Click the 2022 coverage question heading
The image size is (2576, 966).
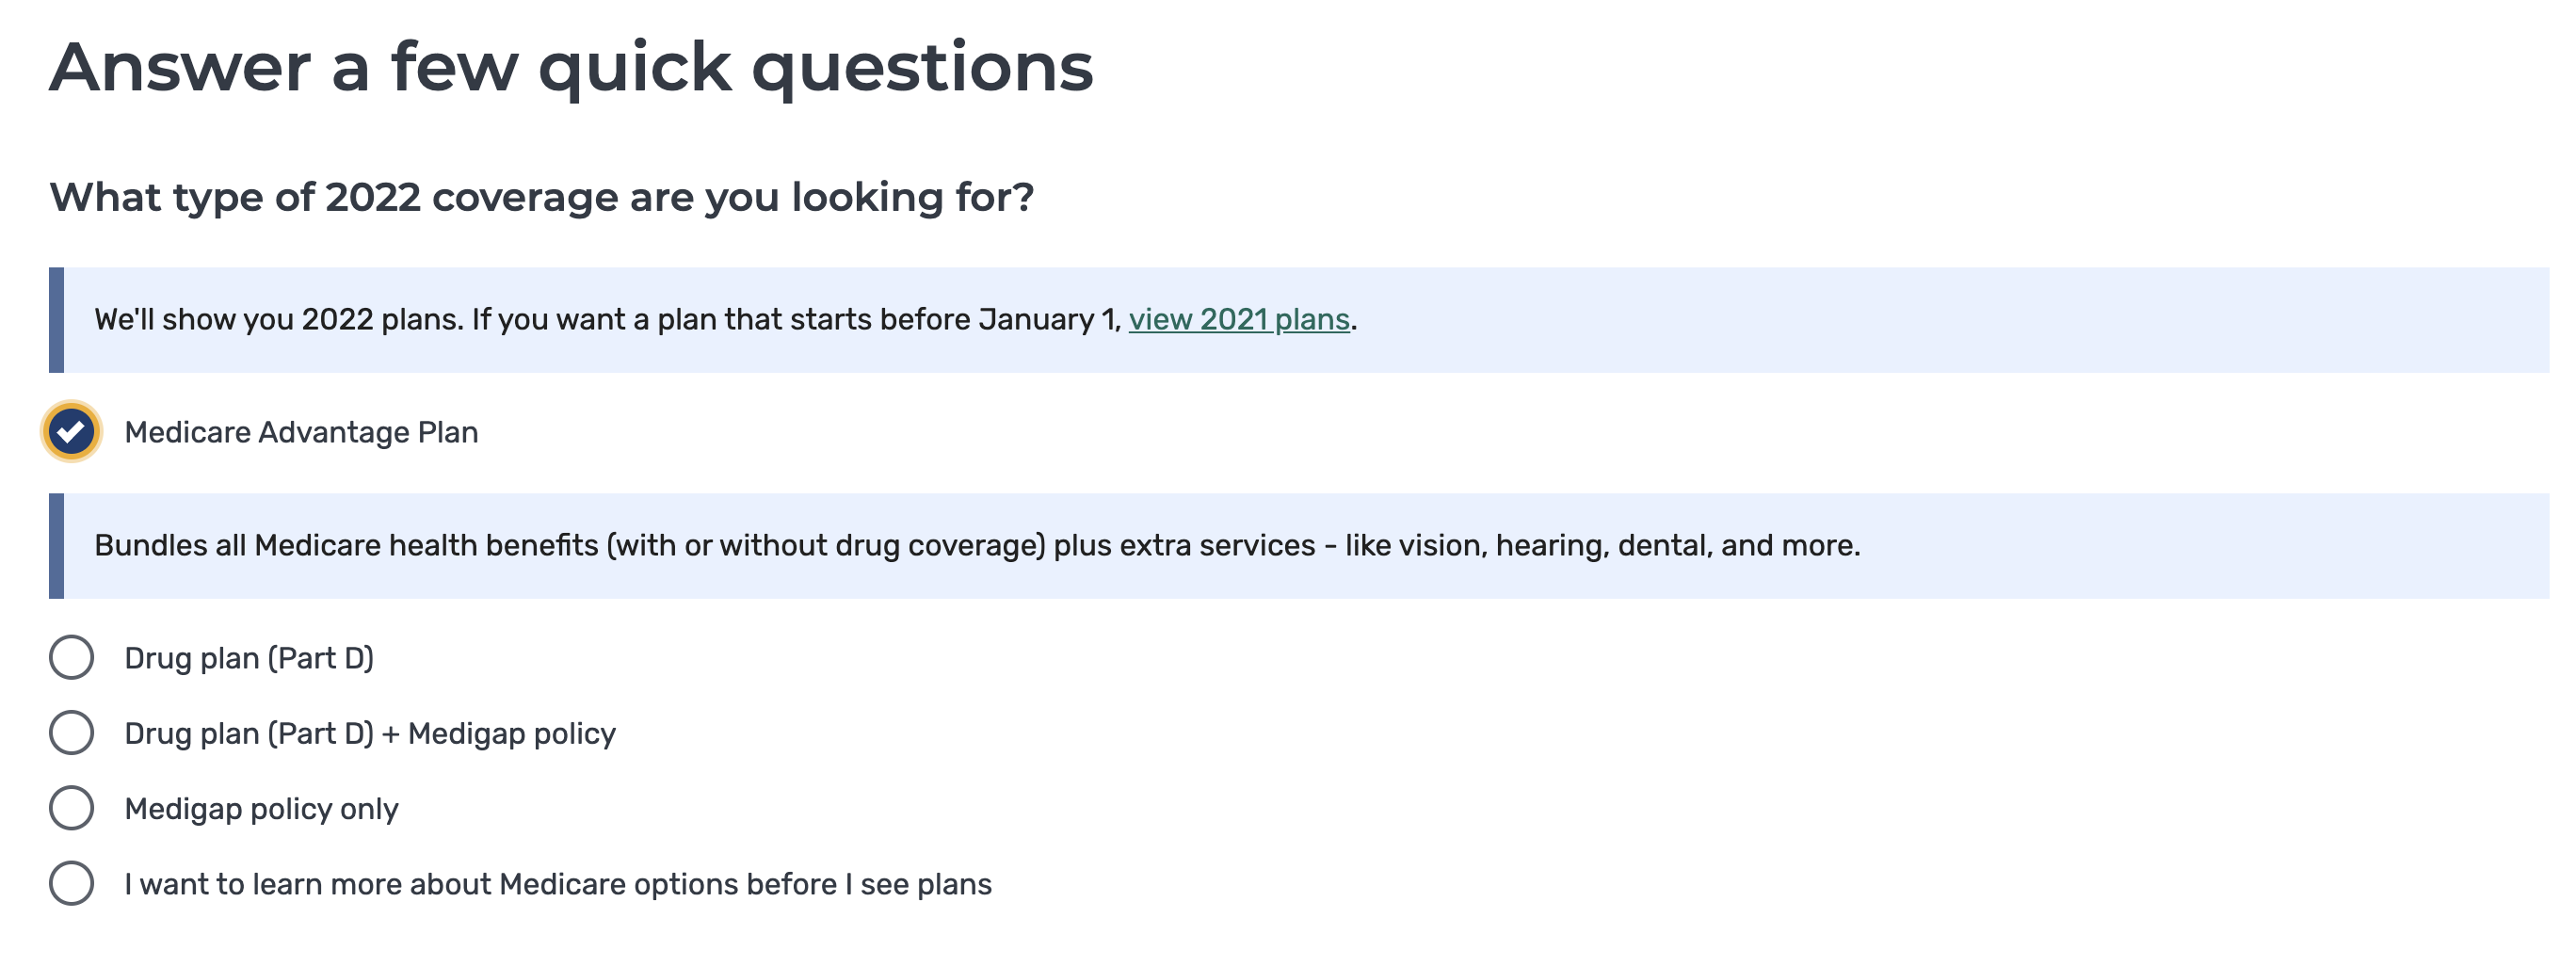[x=541, y=197]
